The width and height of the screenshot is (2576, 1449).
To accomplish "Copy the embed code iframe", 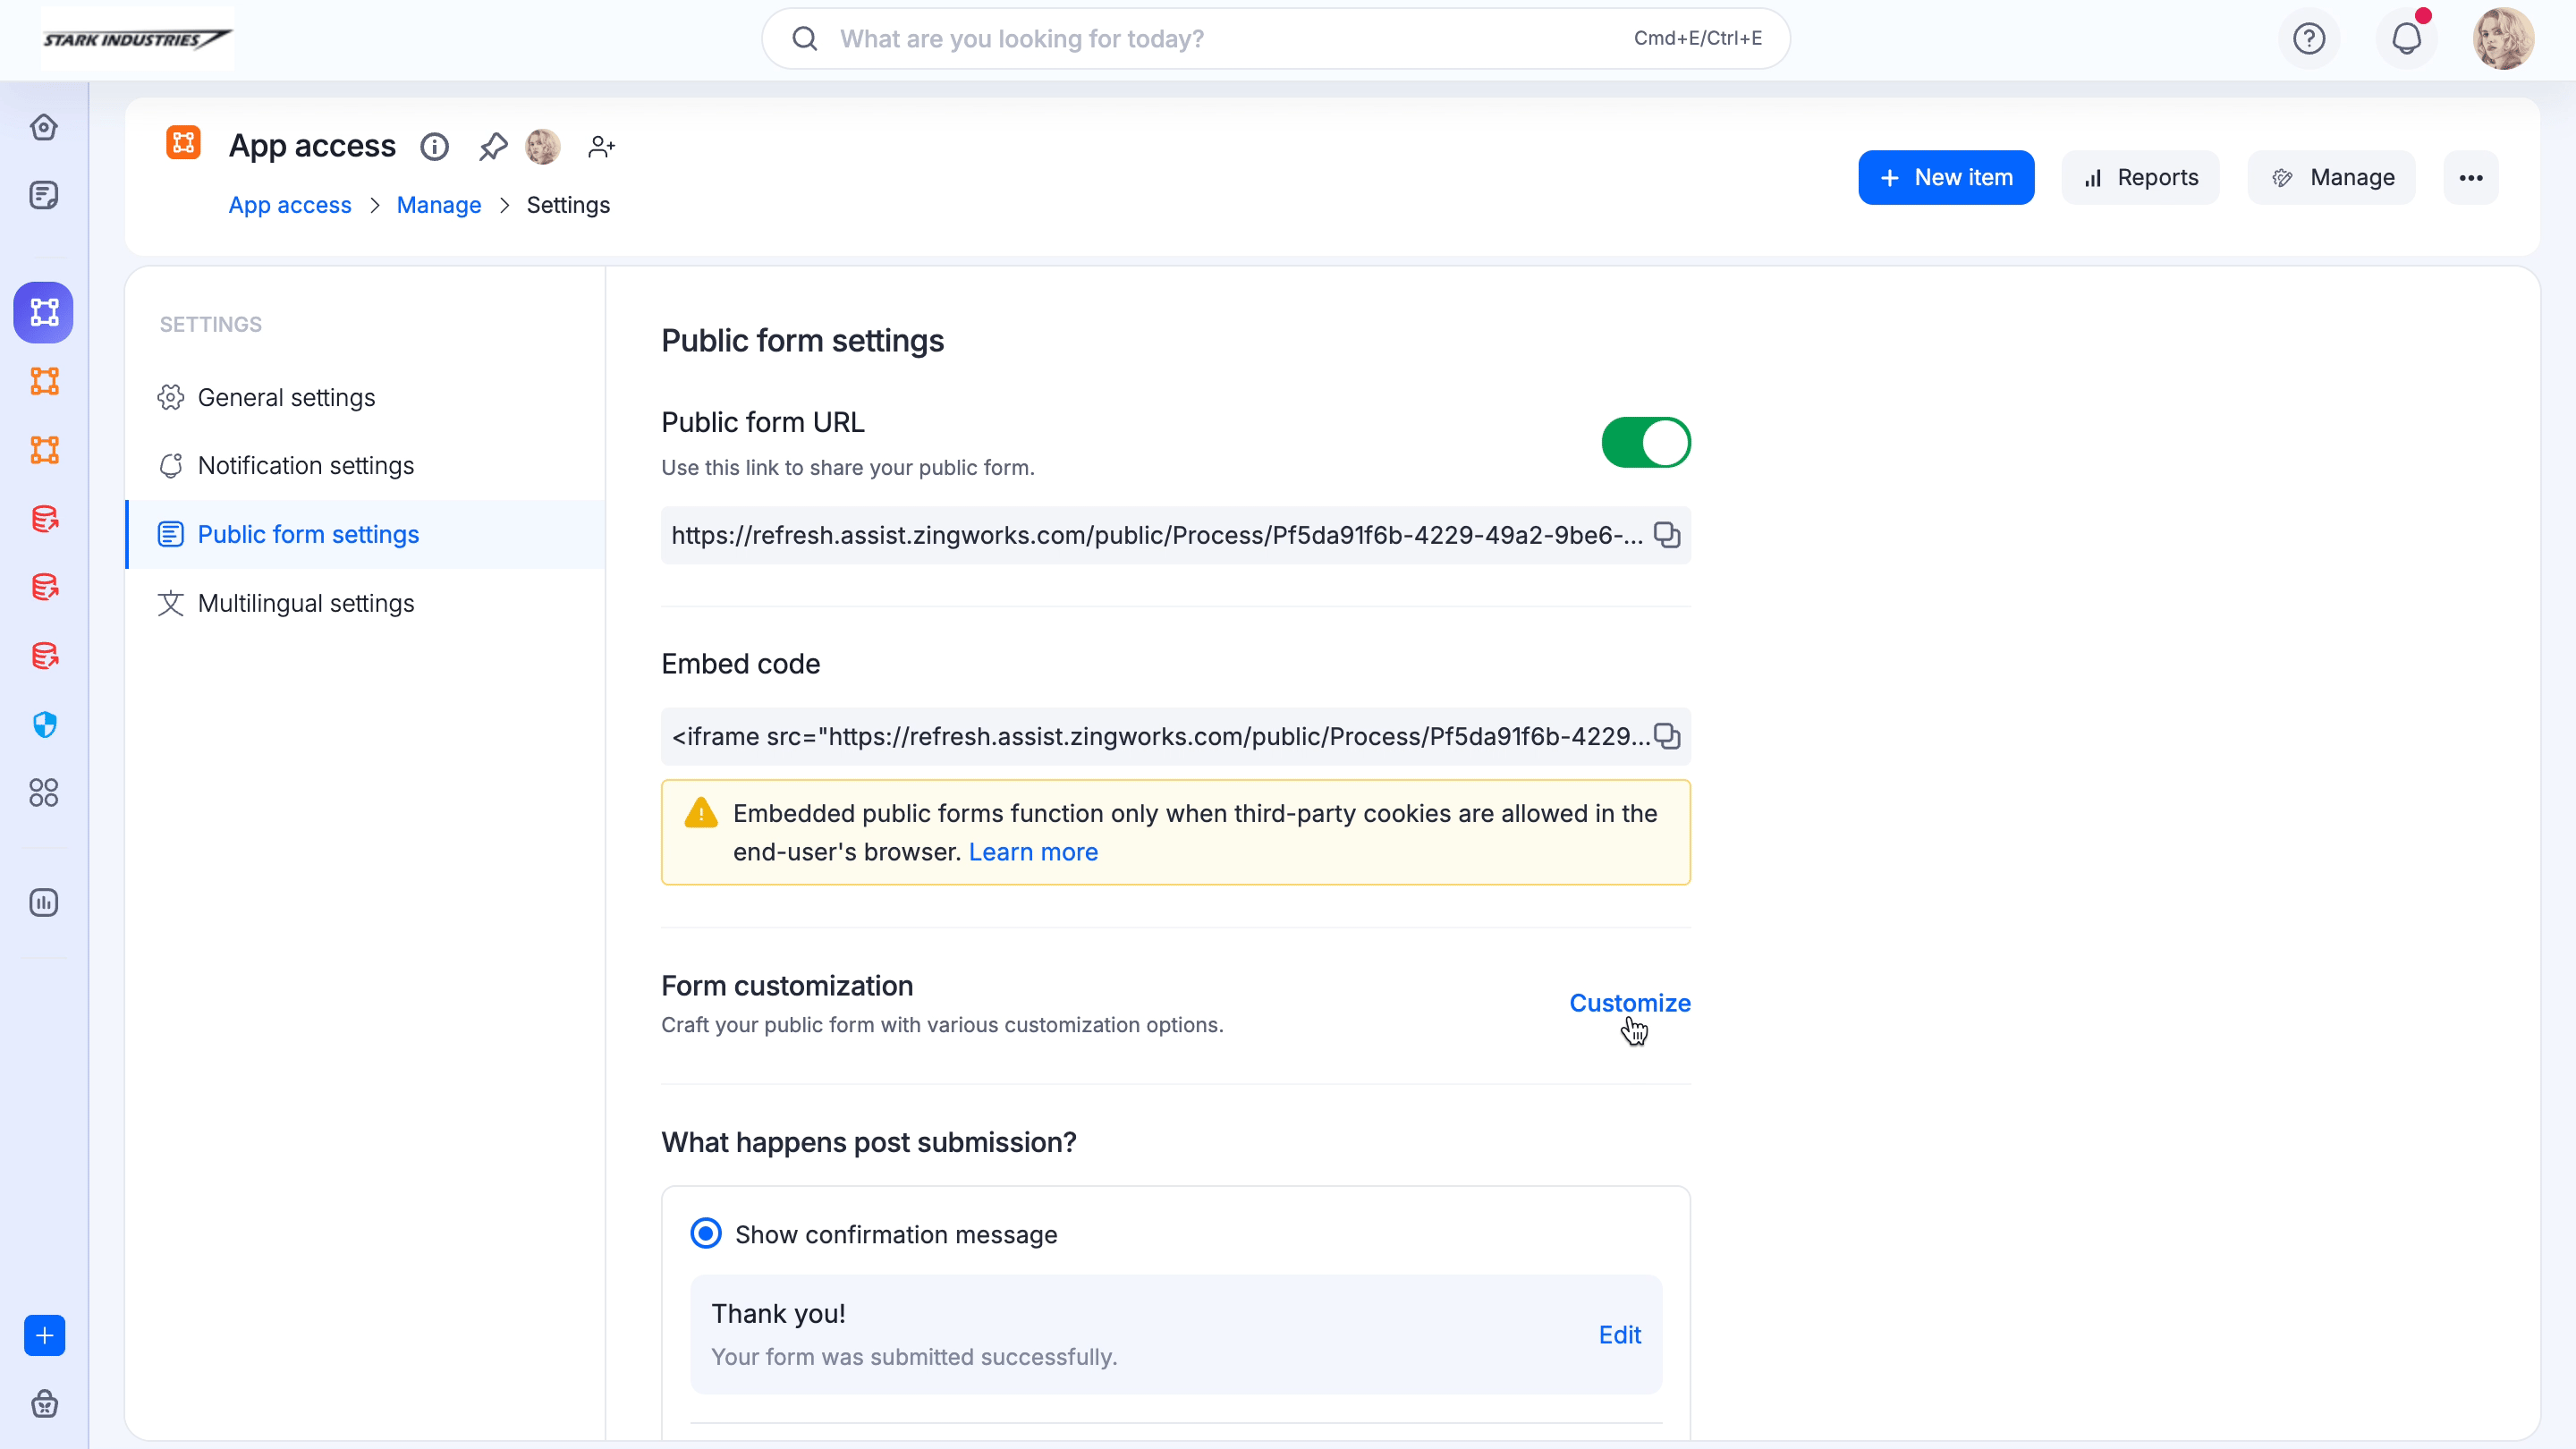I will pyautogui.click(x=1666, y=737).
